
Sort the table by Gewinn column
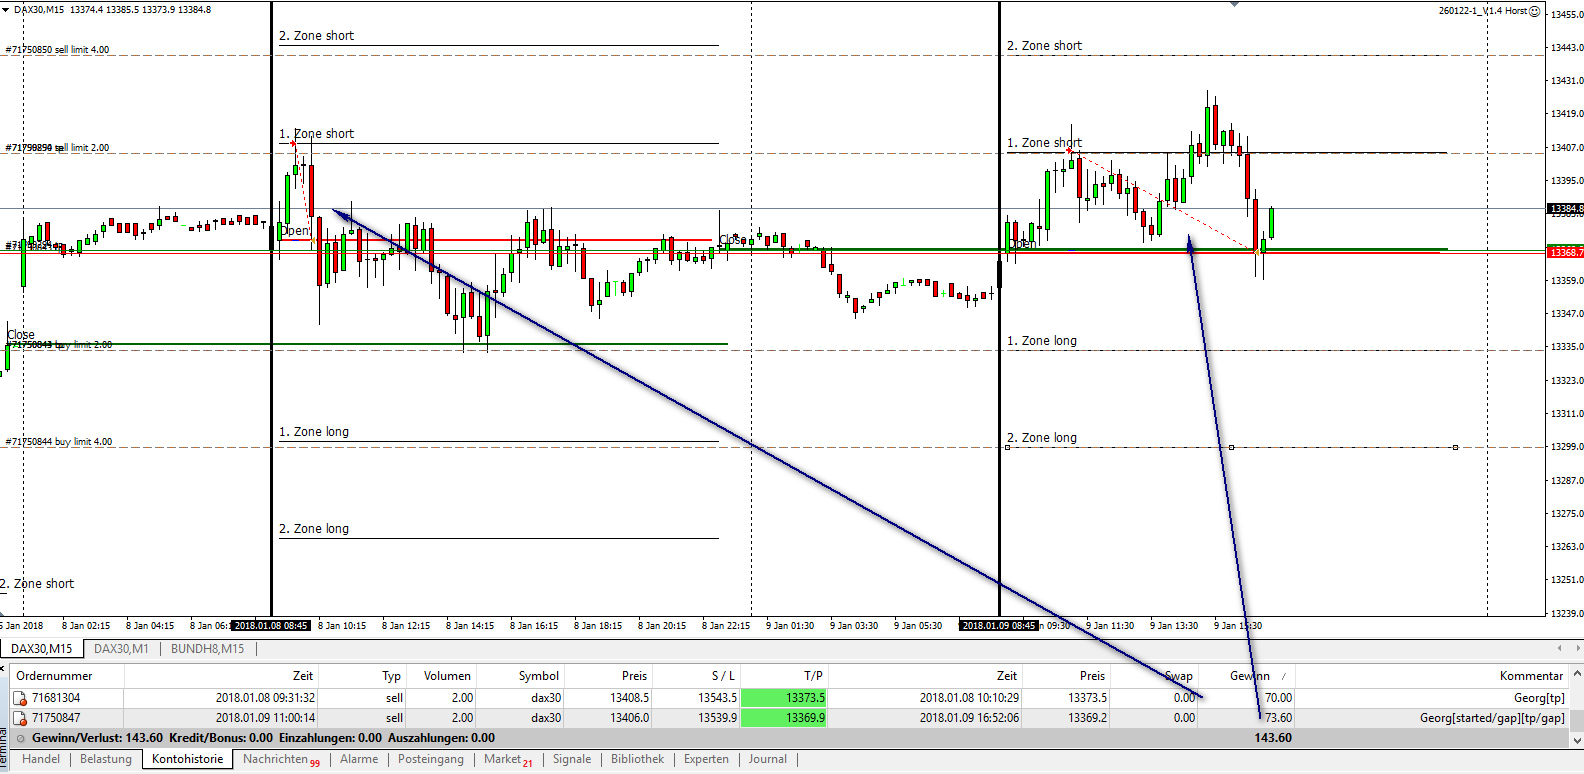1249,676
